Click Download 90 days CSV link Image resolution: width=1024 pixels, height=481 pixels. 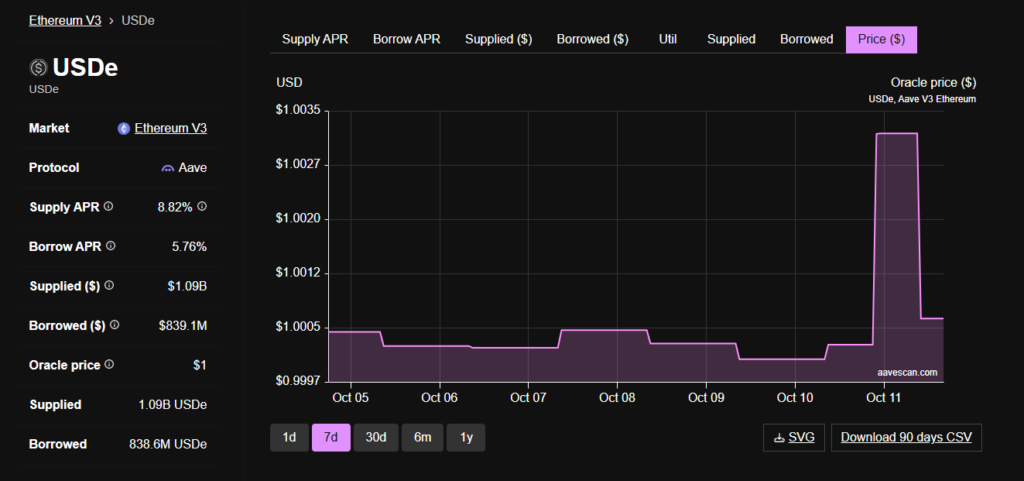[x=907, y=437]
